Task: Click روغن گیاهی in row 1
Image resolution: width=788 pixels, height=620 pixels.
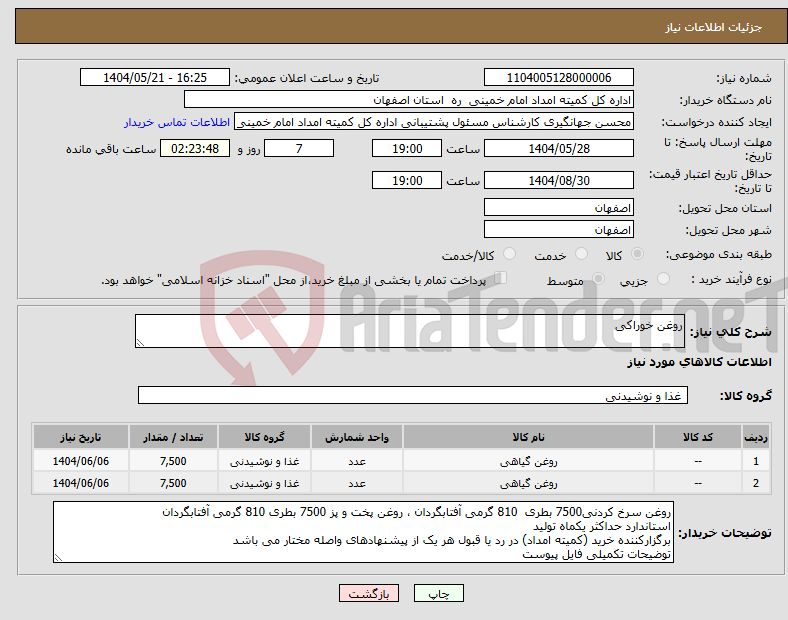Action: [528, 461]
